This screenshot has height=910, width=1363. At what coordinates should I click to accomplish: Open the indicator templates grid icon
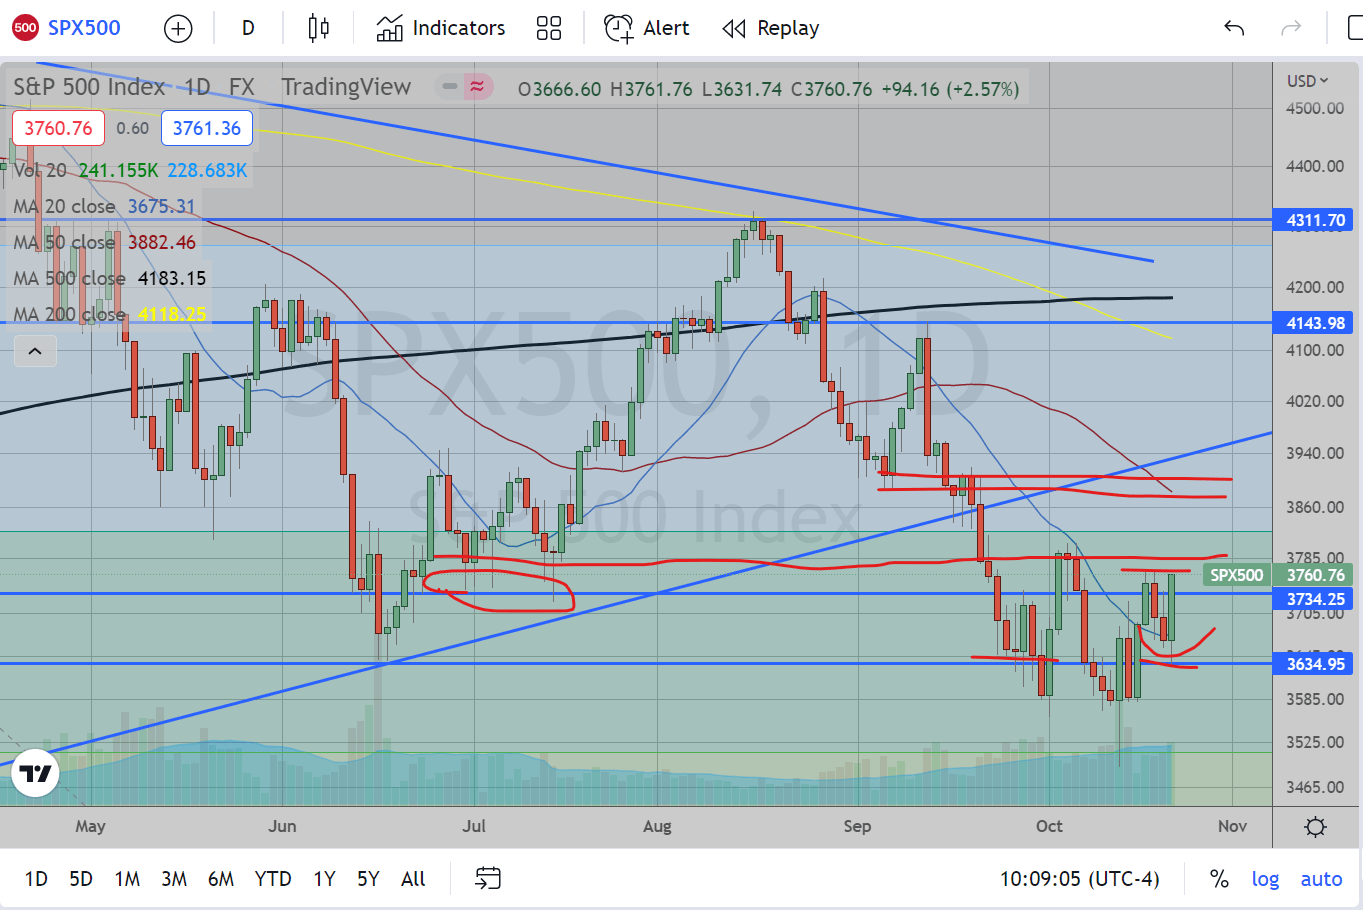pos(549,28)
